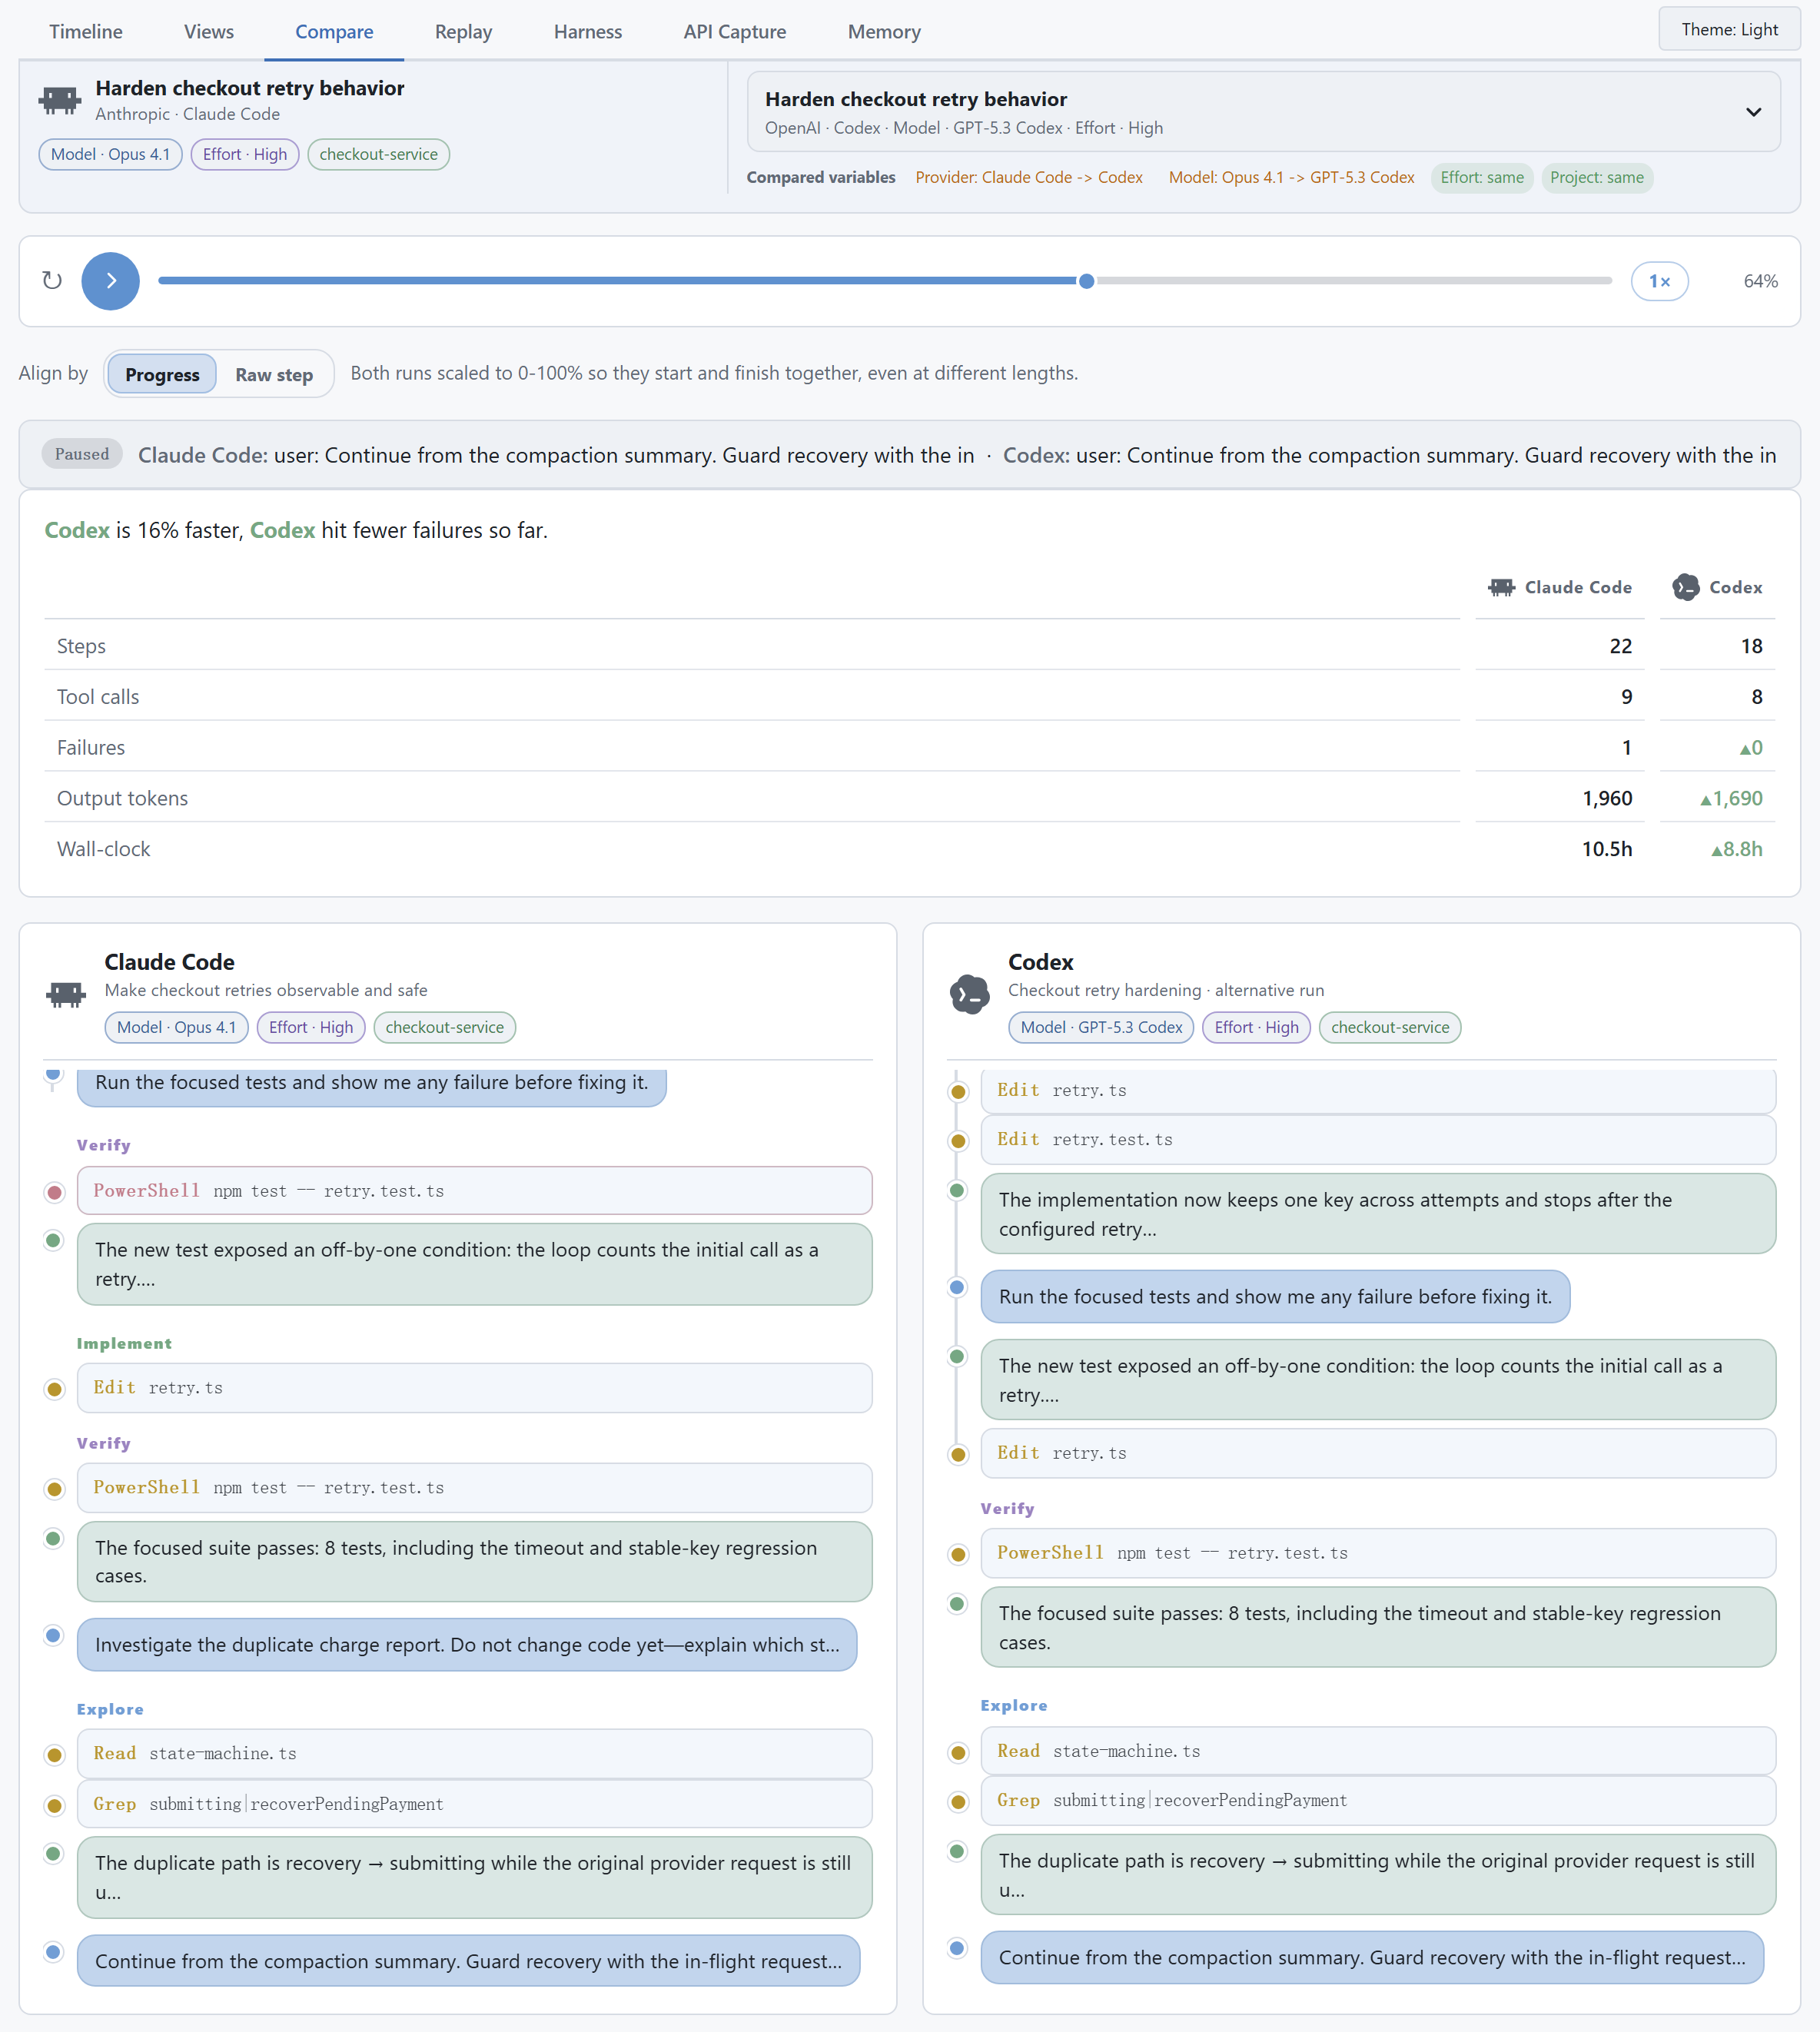This screenshot has height=2032, width=1820.
Task: Click the Claude Code icon in metrics table header
Action: pyautogui.click(x=1501, y=587)
